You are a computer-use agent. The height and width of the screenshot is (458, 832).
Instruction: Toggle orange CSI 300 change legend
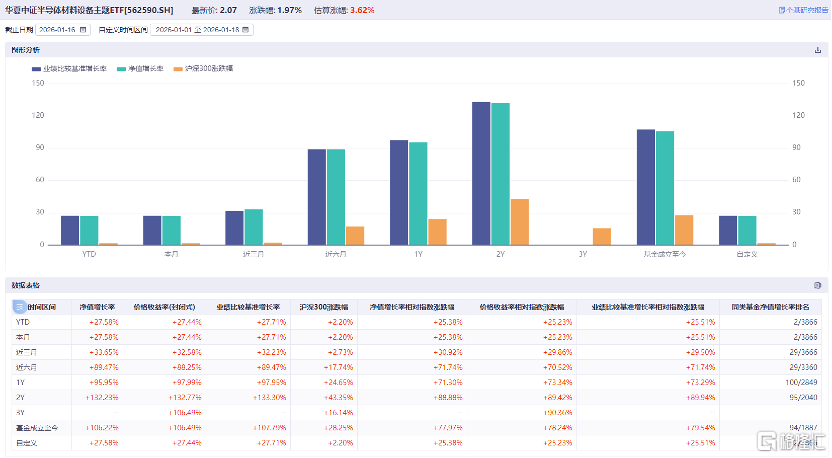[203, 68]
